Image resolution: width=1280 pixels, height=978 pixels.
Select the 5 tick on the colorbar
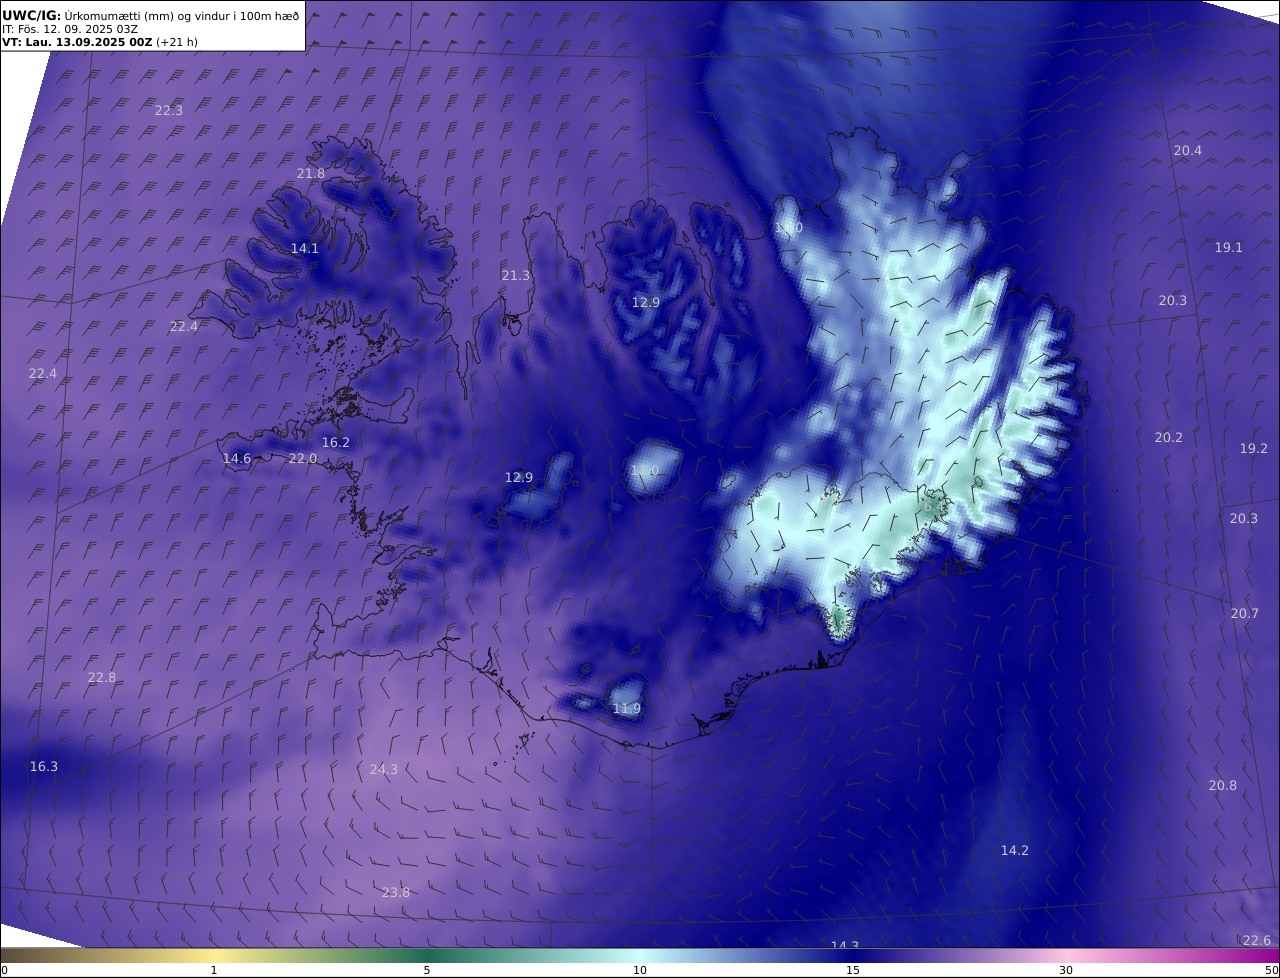point(427,970)
